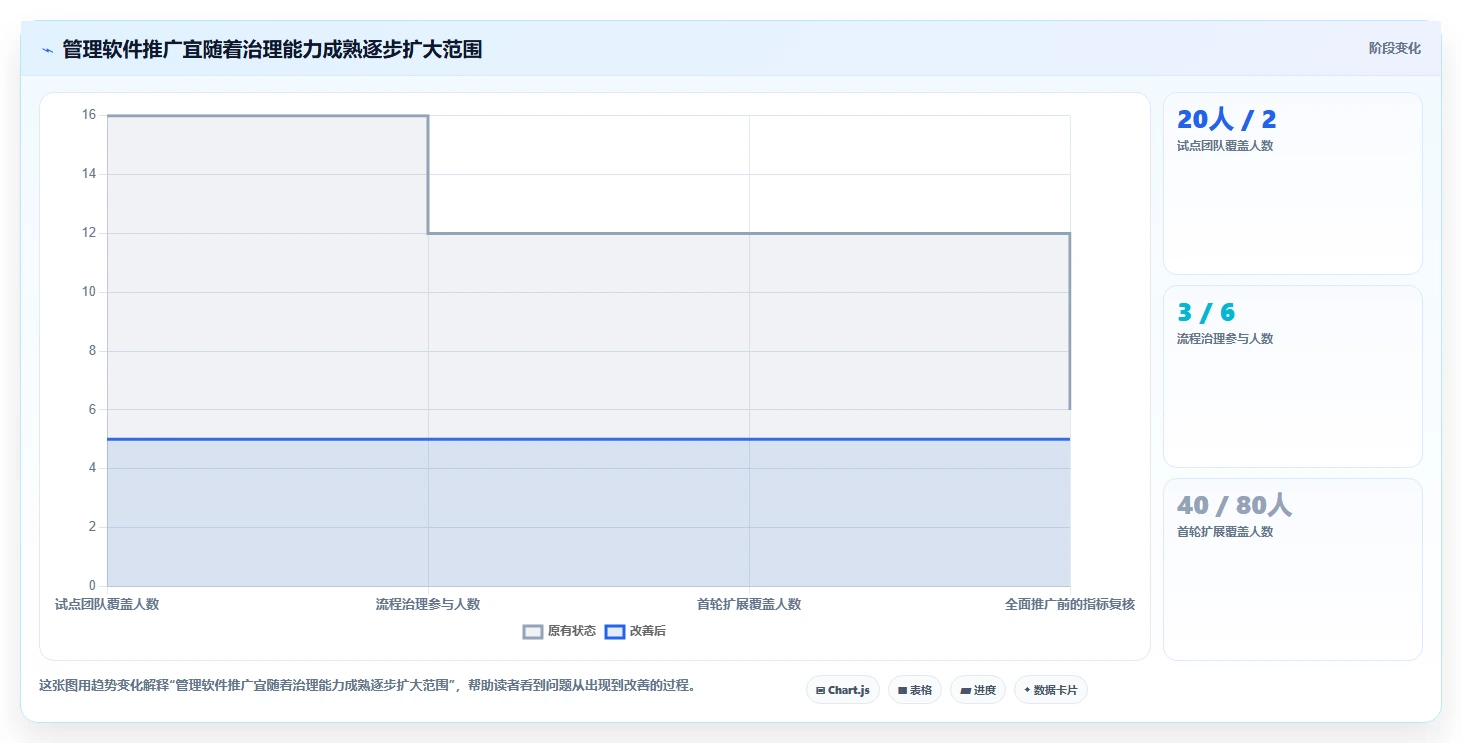
Task: Click the blue 改善后 line in the chart
Action: (x=588, y=439)
